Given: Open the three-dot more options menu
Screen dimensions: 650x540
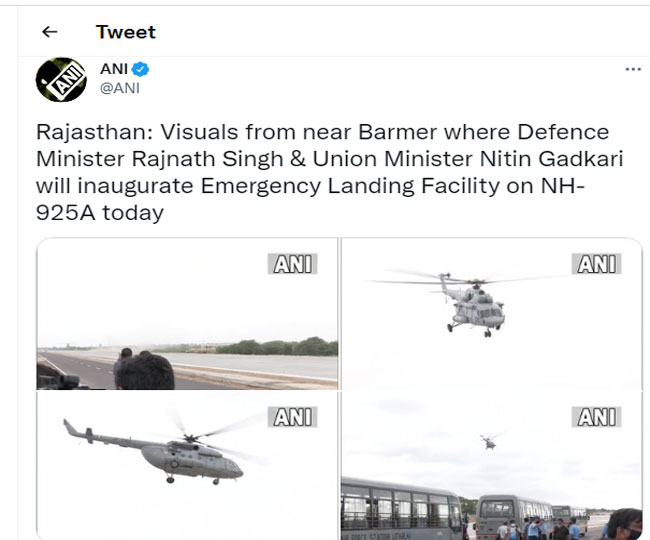Looking at the screenshot, I should click(x=633, y=69).
